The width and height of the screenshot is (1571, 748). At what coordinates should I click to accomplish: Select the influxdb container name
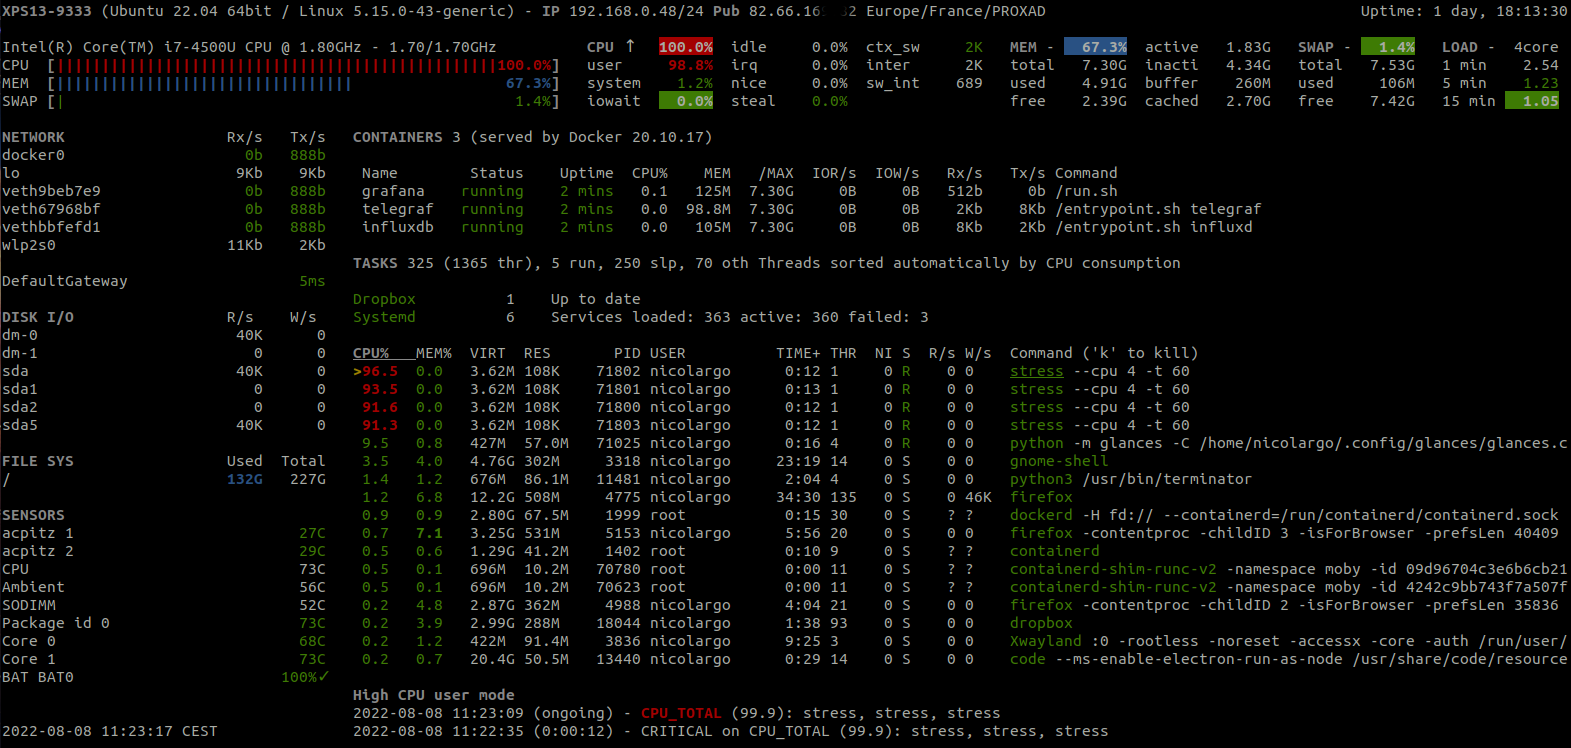397,227
